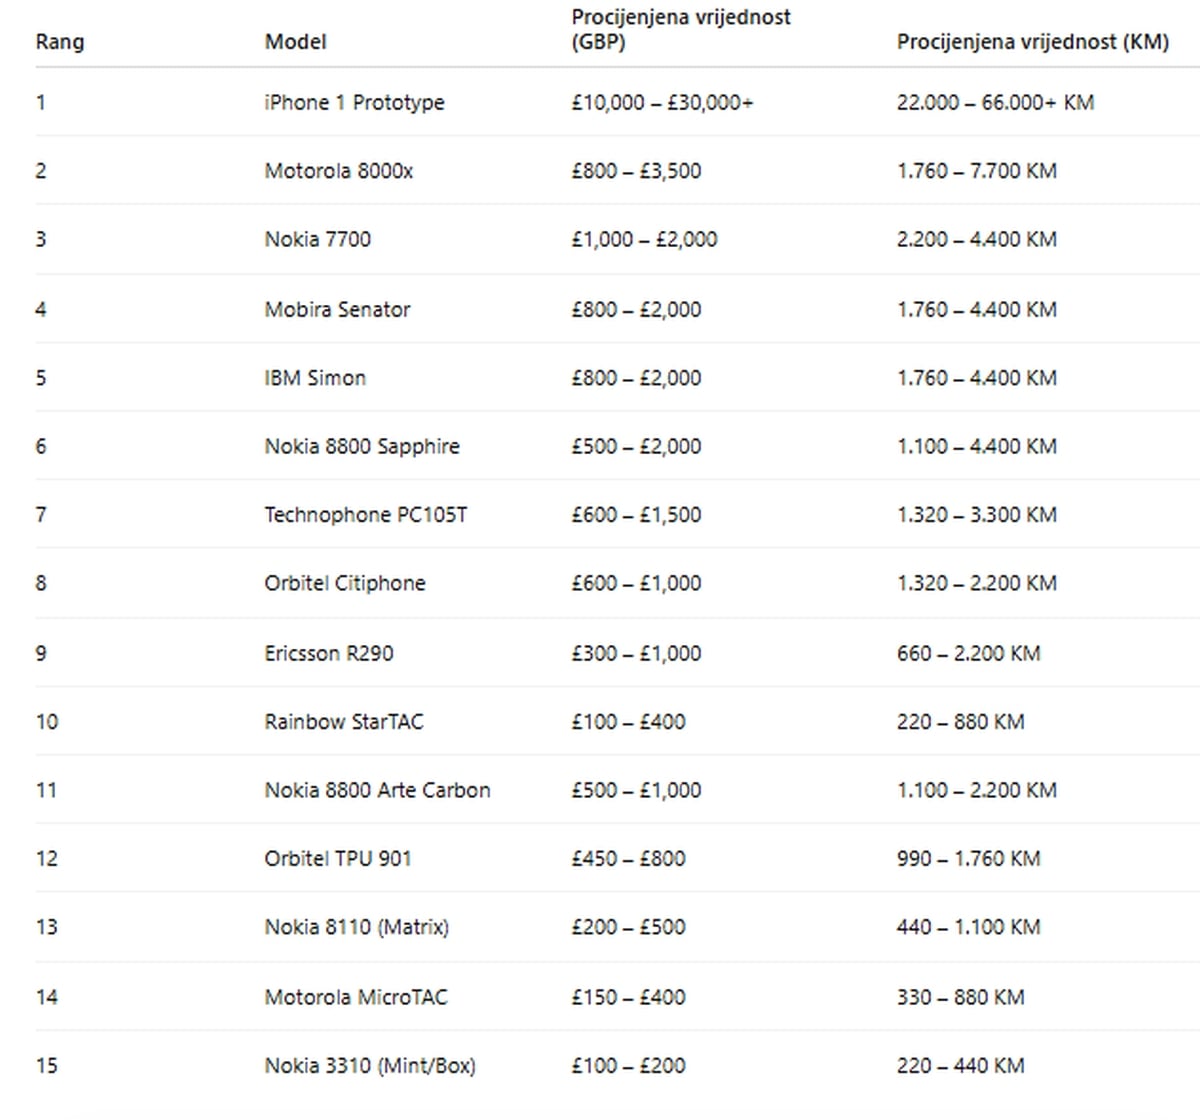Select the Rainbow StarTAC entry
This screenshot has height=1120, width=1200.
point(343,721)
